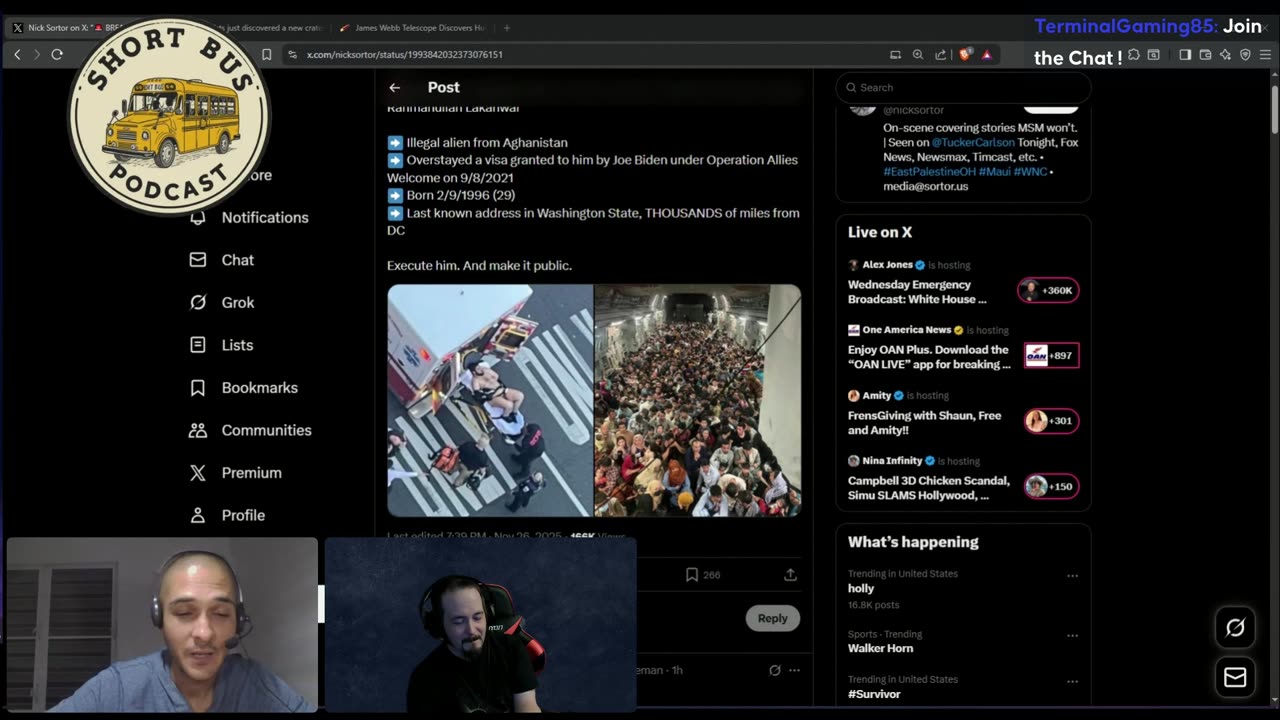
Task: Click the back arrow beside Post
Action: [x=395, y=88]
